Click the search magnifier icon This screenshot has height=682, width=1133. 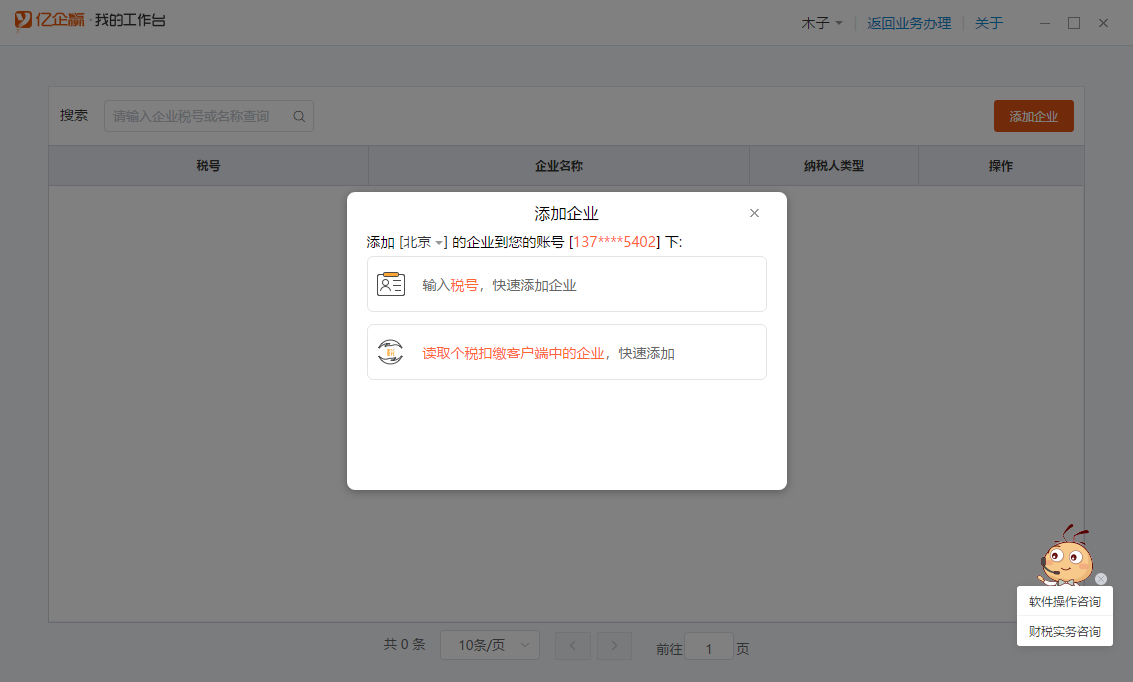tap(299, 116)
